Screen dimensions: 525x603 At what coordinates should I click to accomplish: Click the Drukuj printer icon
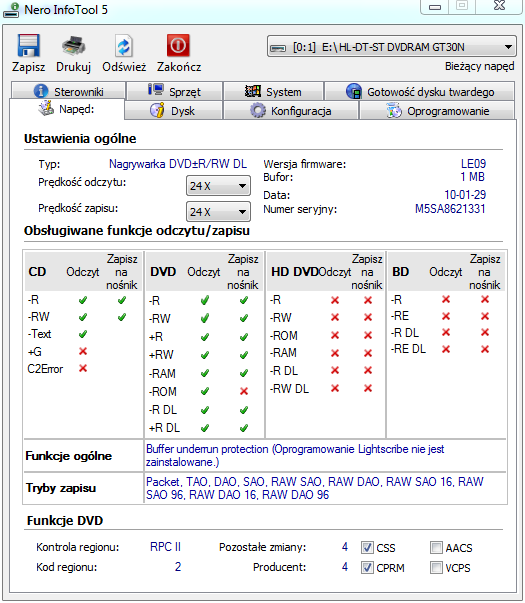[73, 45]
